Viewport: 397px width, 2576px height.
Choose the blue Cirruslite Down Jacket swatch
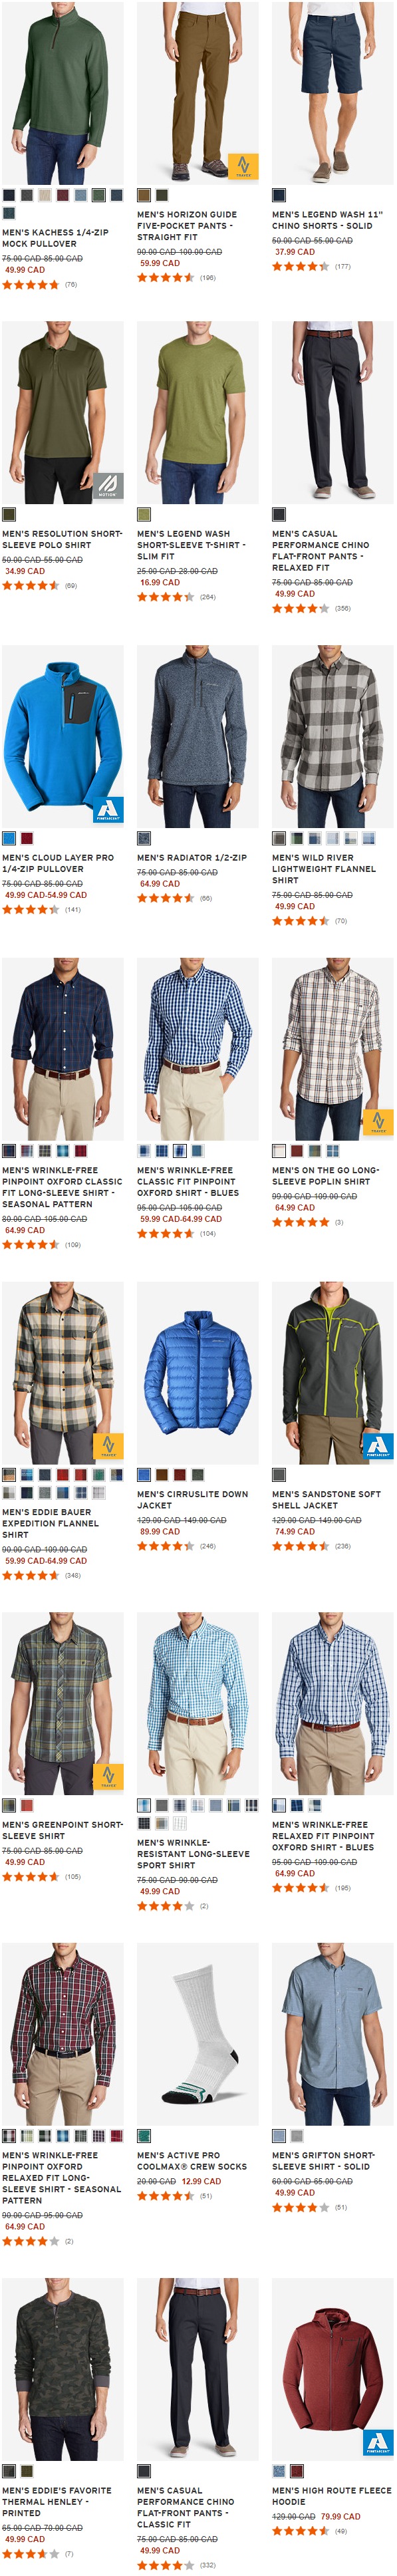(x=144, y=1474)
